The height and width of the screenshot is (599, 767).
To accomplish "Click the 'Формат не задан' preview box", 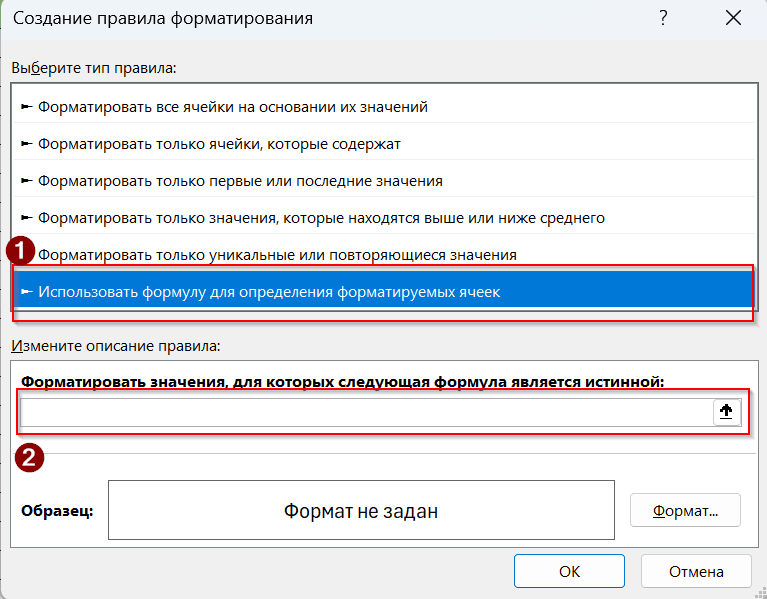I will pyautogui.click(x=361, y=510).
